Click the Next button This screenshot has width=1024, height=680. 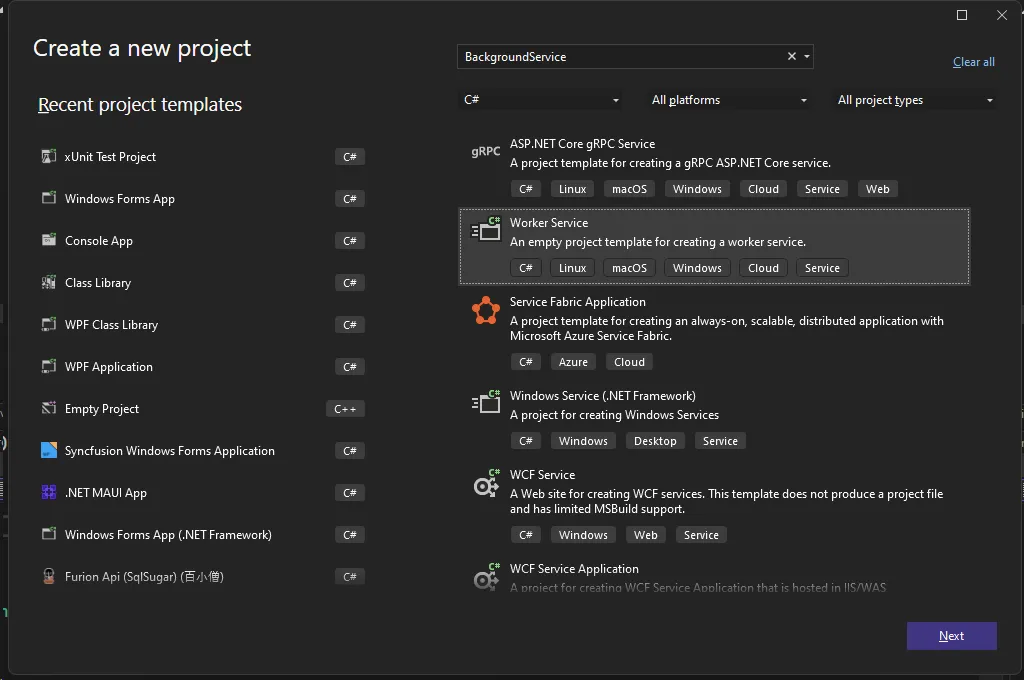pos(952,636)
